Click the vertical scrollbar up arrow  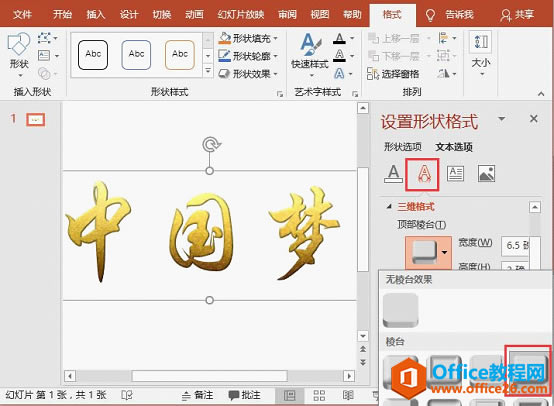[363, 108]
